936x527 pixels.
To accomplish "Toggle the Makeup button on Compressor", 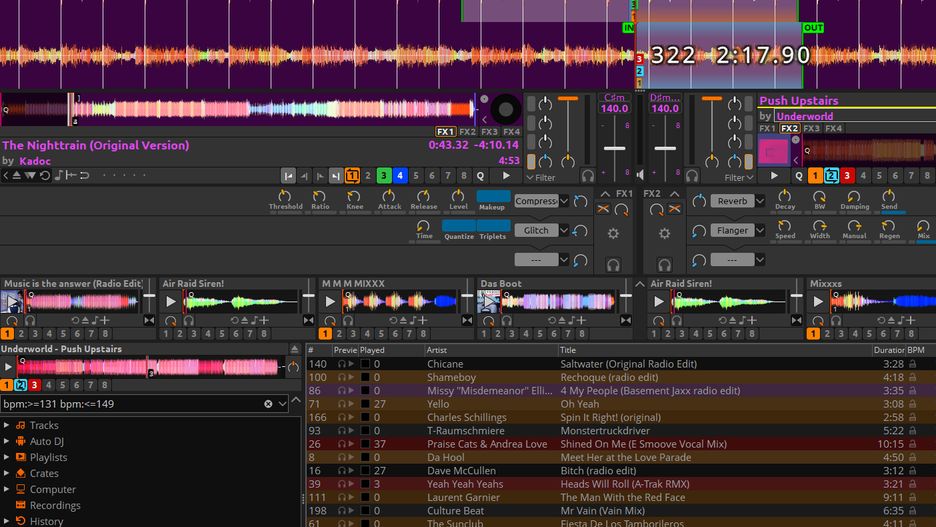I will tap(492, 196).
